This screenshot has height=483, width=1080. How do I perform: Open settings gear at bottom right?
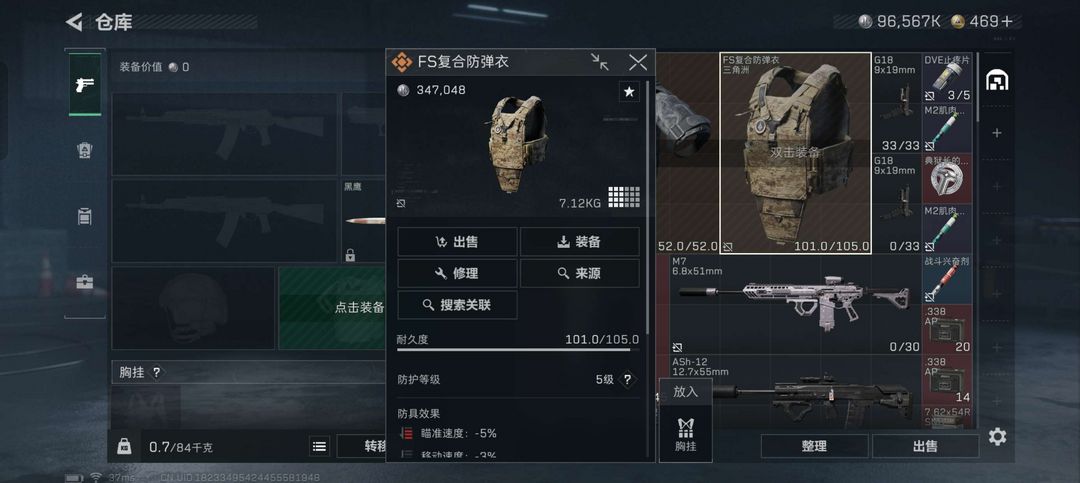tap(997, 436)
